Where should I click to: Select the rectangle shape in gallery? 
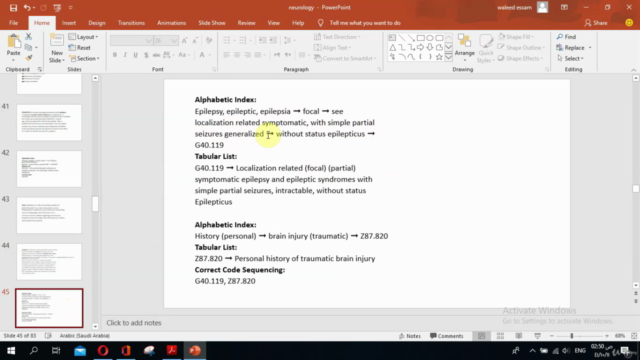pyautogui.click(x=420, y=38)
